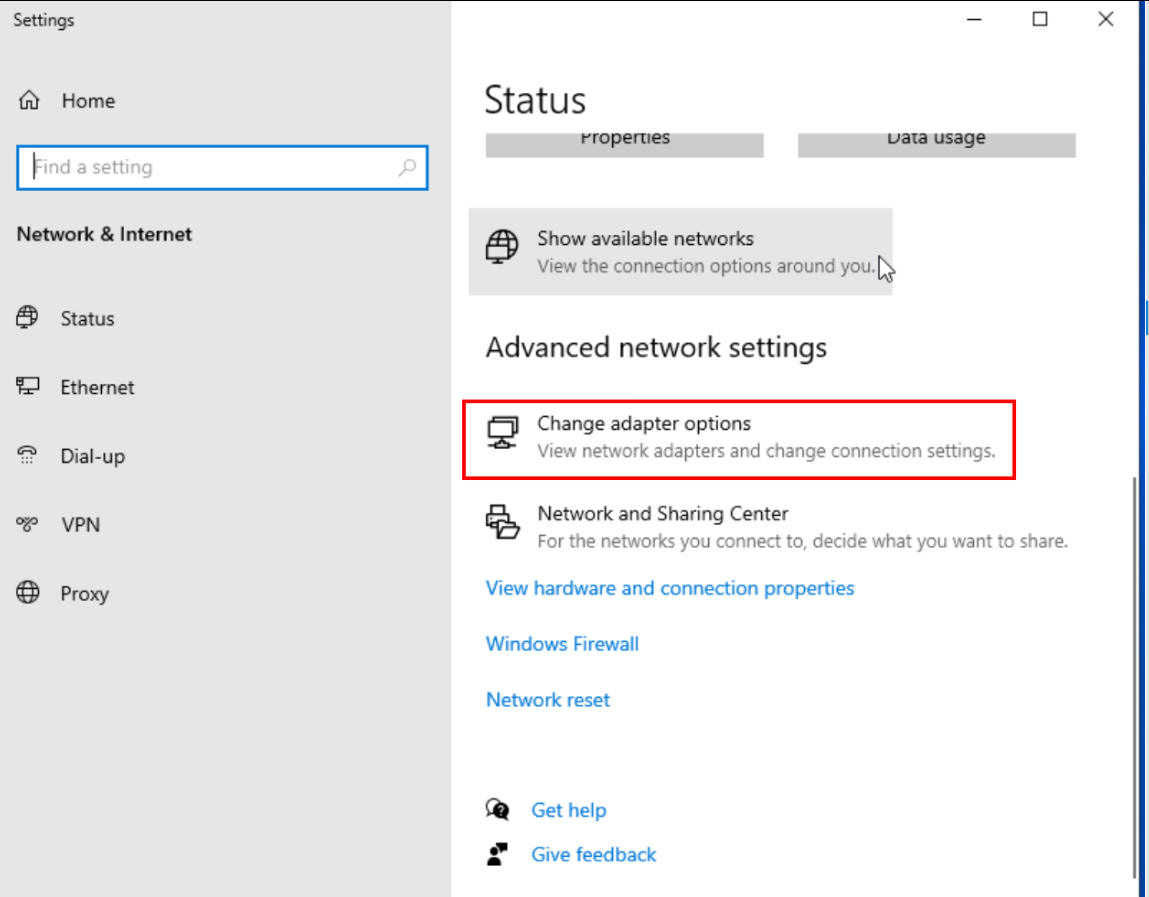Click the Ethernet monitor icon
The width and height of the screenshot is (1149, 897).
click(x=28, y=387)
